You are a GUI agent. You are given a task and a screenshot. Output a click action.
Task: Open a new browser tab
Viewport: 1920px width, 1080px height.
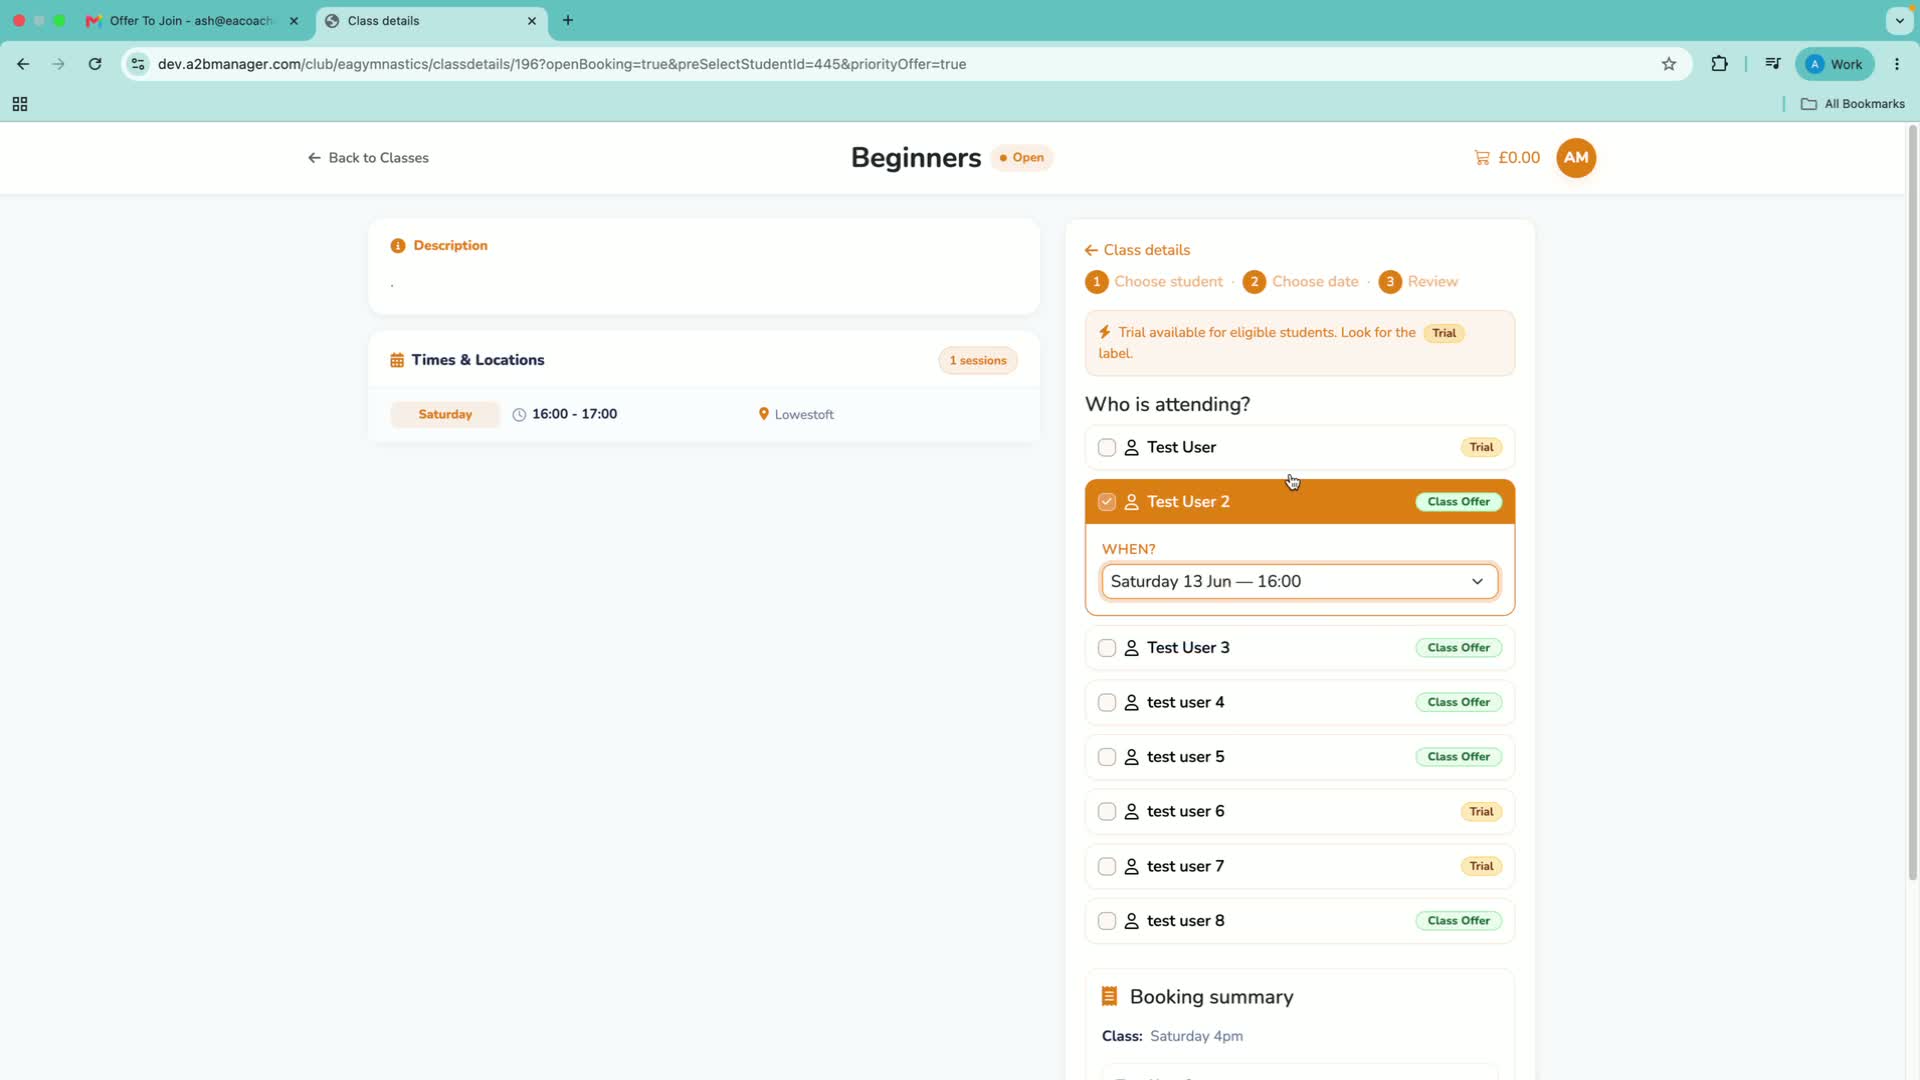tap(568, 20)
